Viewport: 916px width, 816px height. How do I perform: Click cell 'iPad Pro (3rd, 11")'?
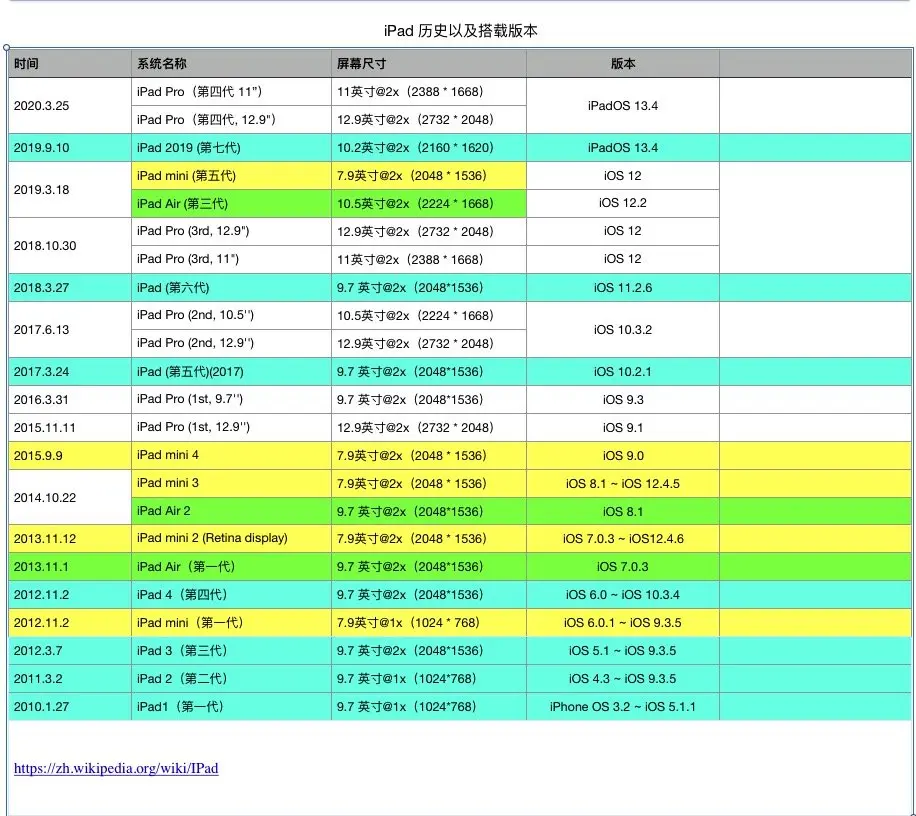tap(231, 259)
